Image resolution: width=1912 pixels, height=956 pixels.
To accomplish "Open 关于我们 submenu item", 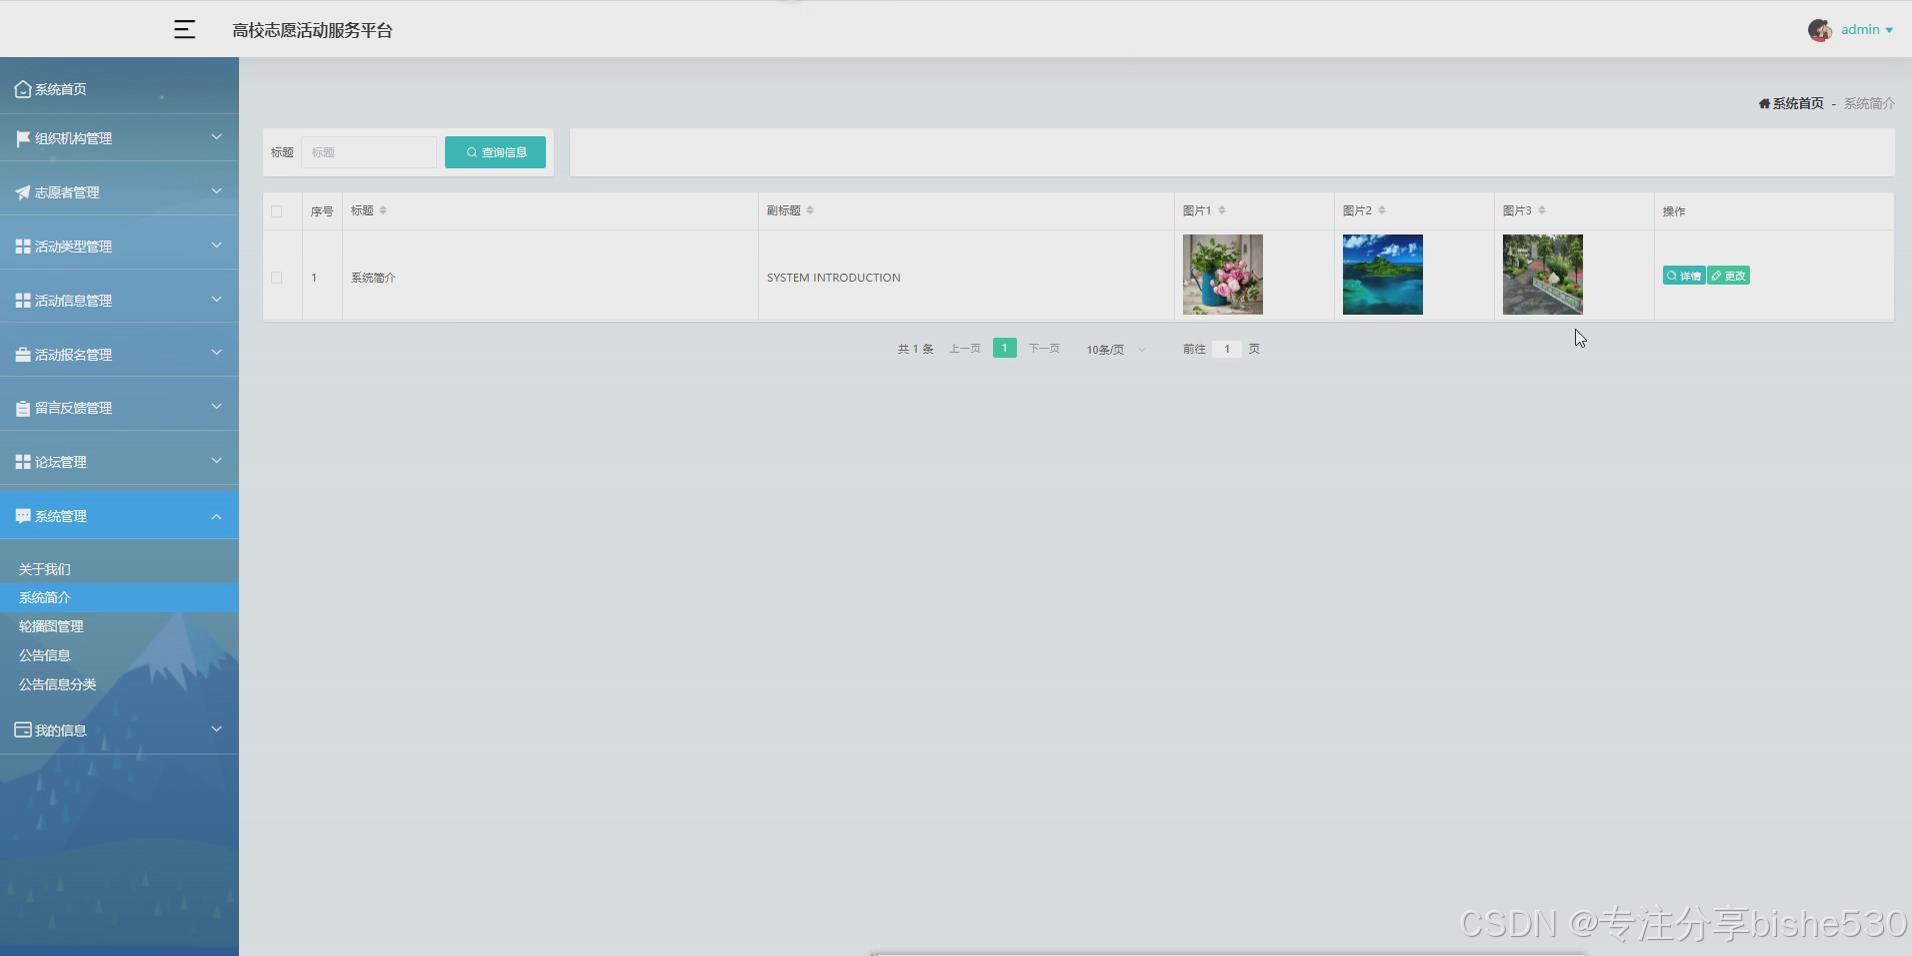I will (x=44, y=569).
